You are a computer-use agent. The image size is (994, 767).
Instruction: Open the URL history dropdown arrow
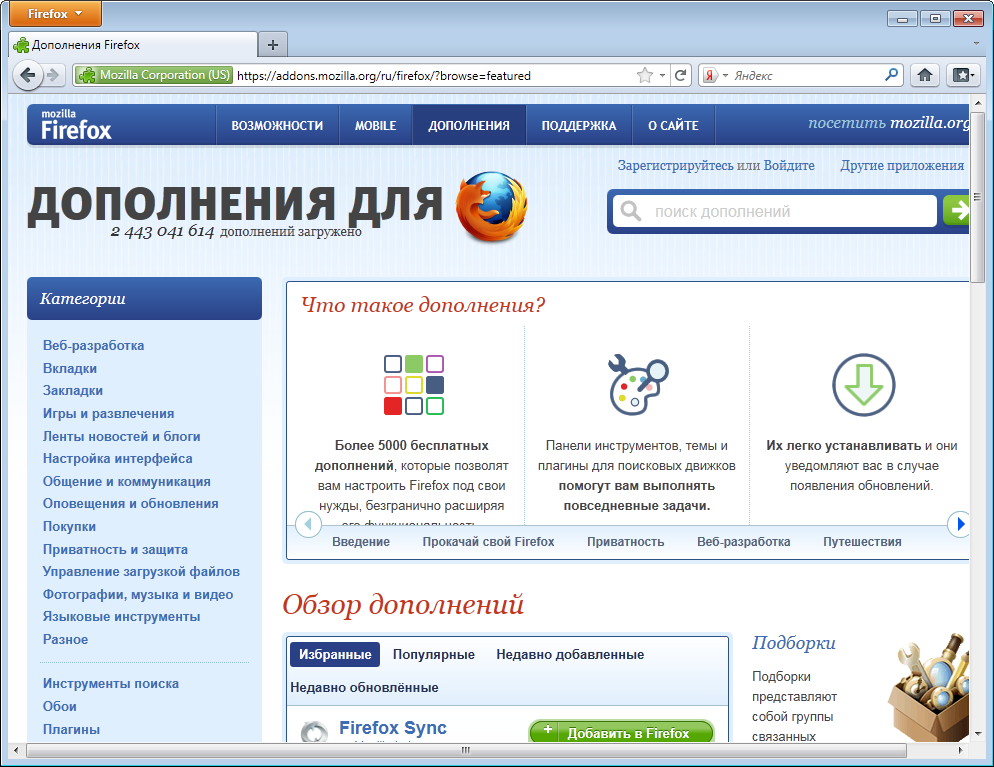pyautogui.click(x=662, y=75)
